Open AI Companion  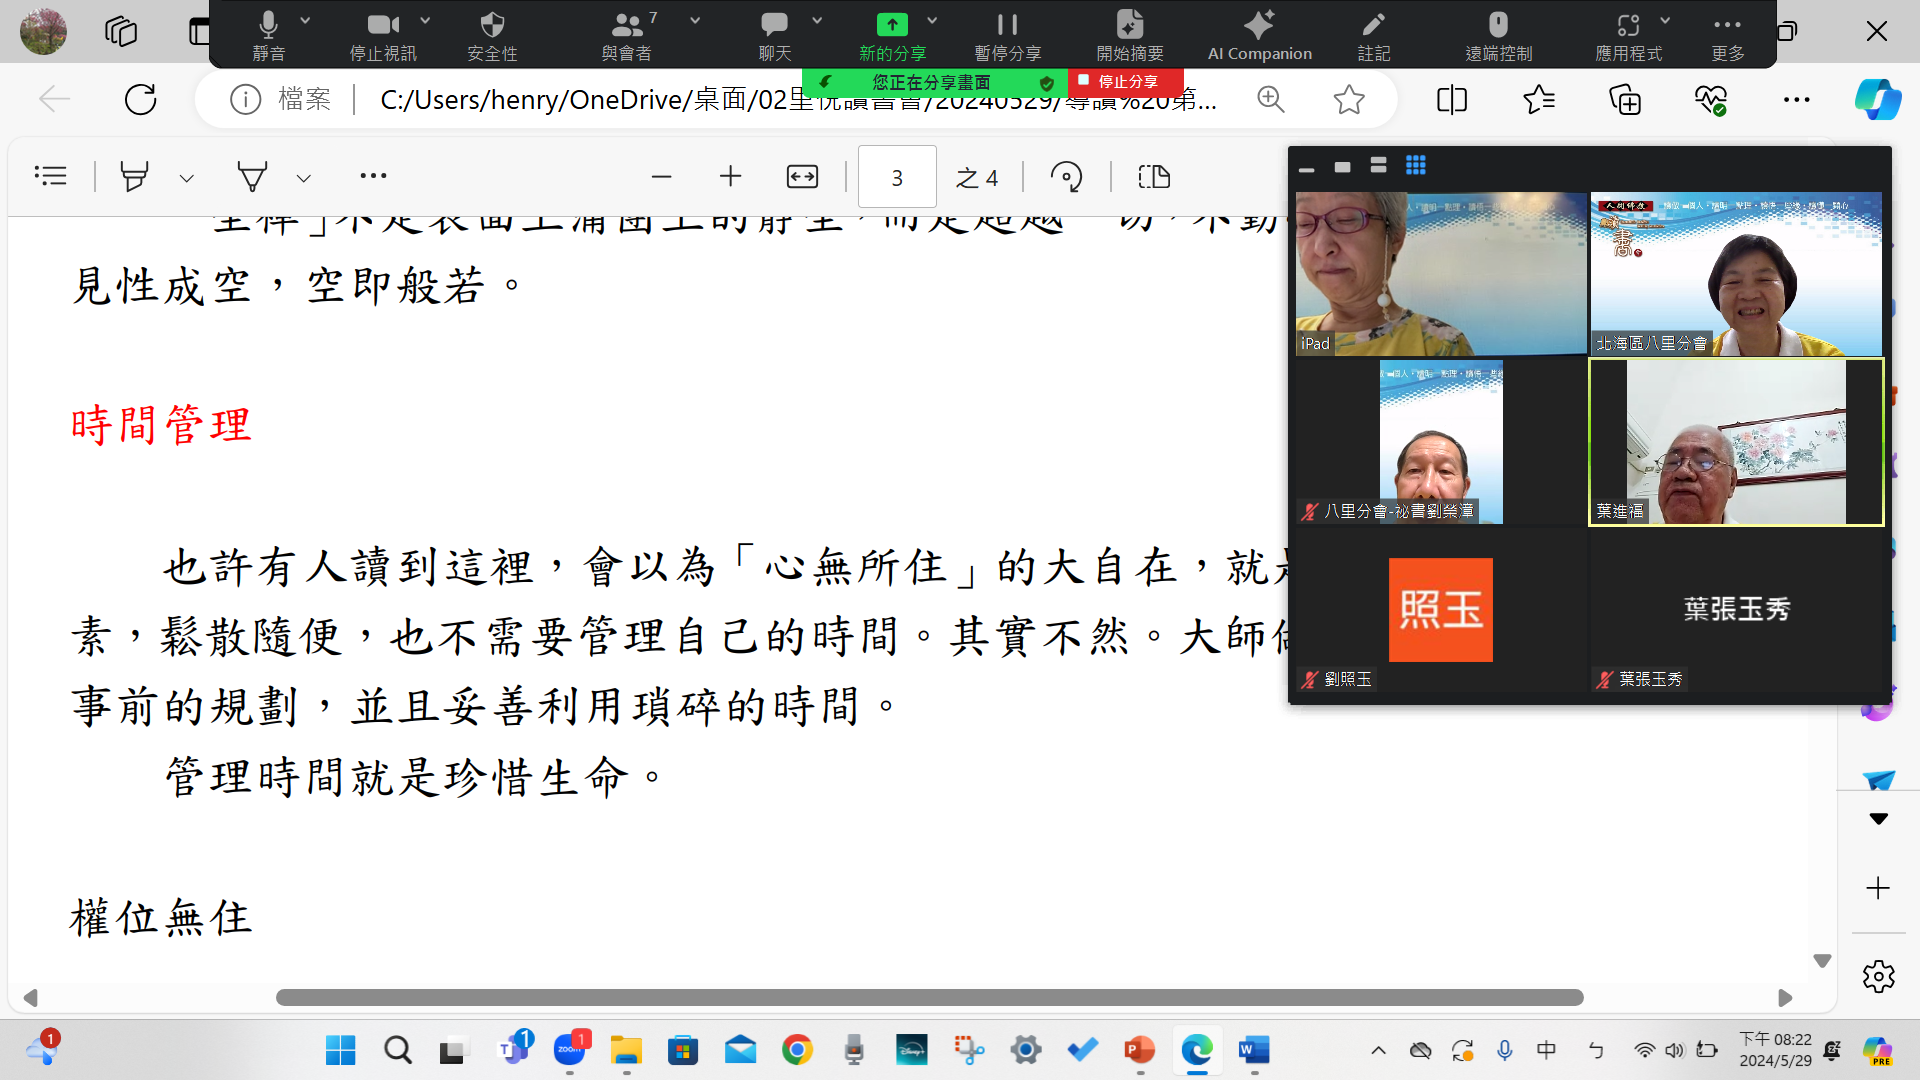pyautogui.click(x=1259, y=35)
